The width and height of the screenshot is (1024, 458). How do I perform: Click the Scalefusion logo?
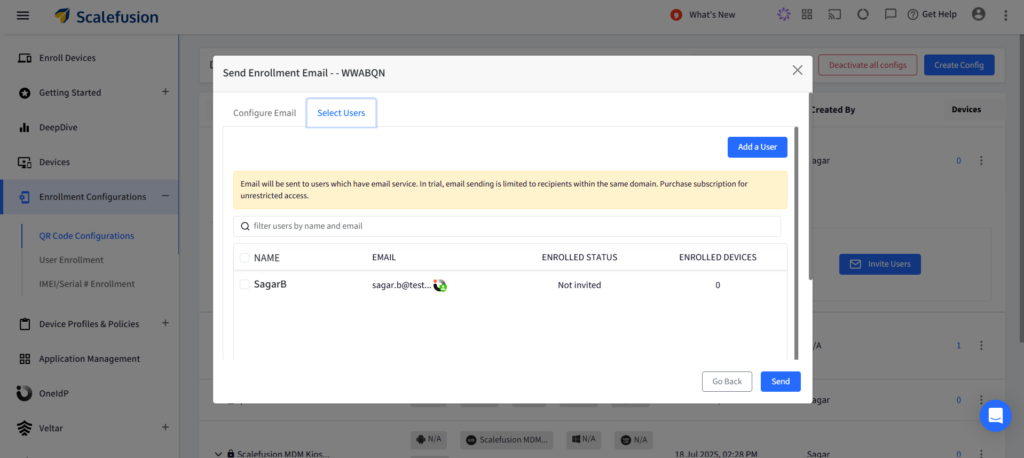point(106,16)
